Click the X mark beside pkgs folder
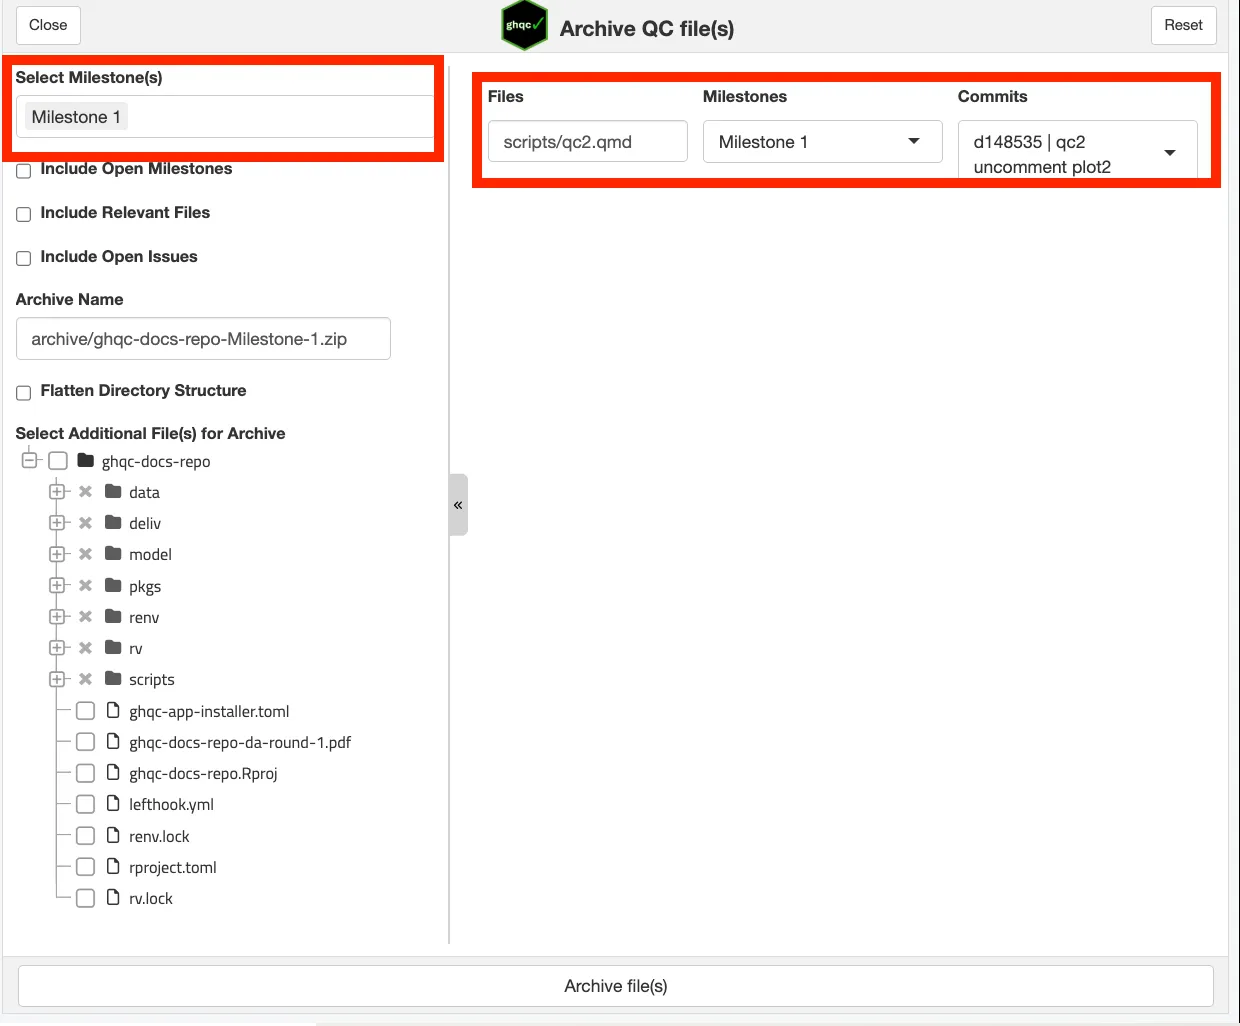The height and width of the screenshot is (1026, 1240). coord(86,586)
